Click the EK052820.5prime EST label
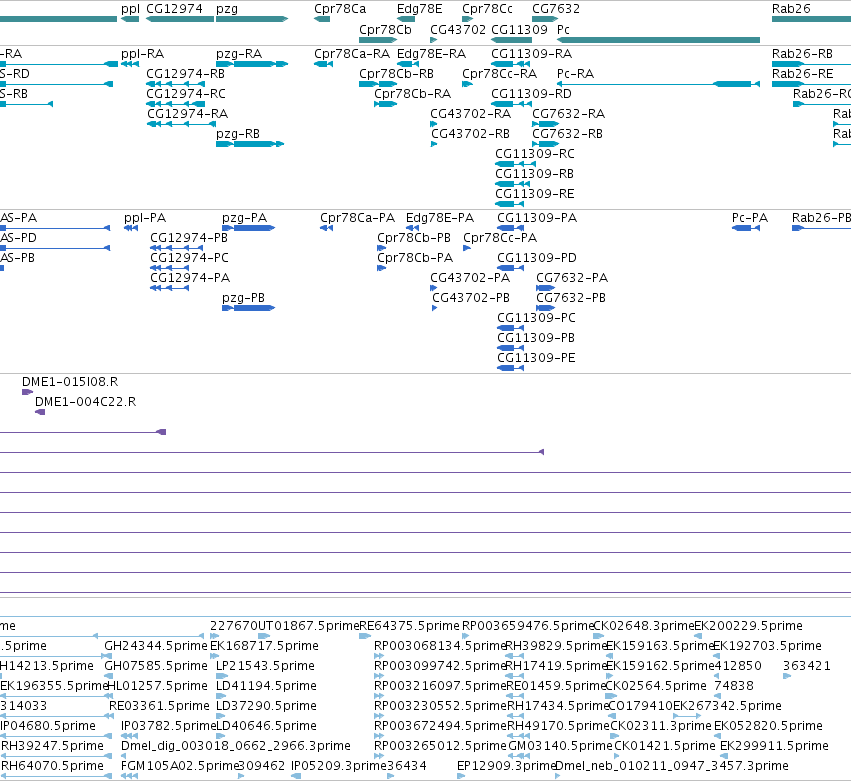The width and height of the screenshot is (851, 781). (x=768, y=726)
